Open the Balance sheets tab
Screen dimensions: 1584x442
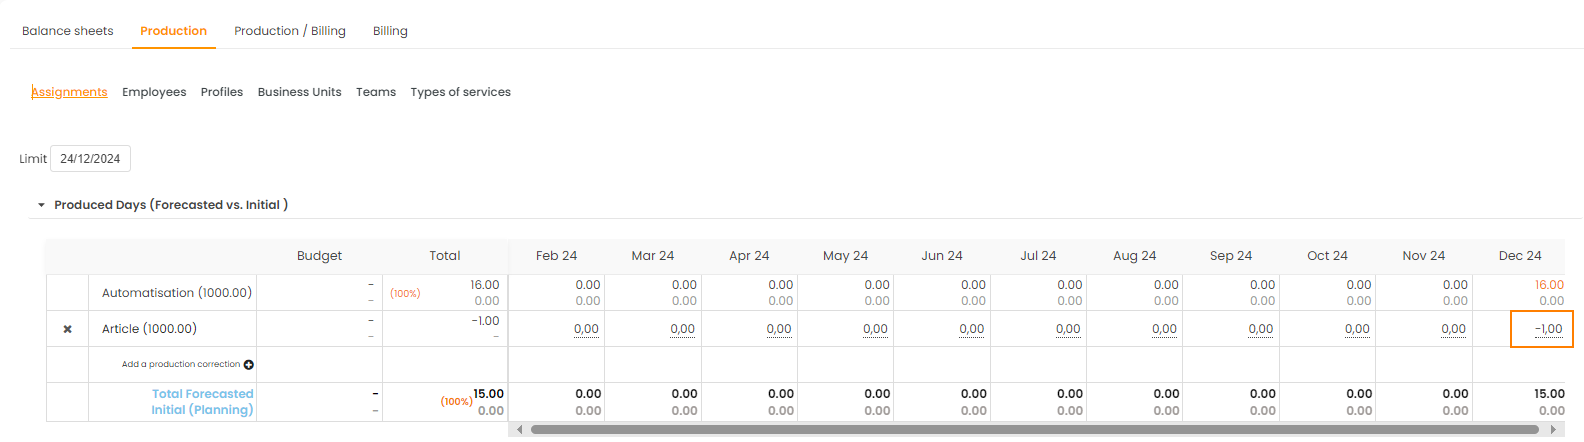click(68, 31)
